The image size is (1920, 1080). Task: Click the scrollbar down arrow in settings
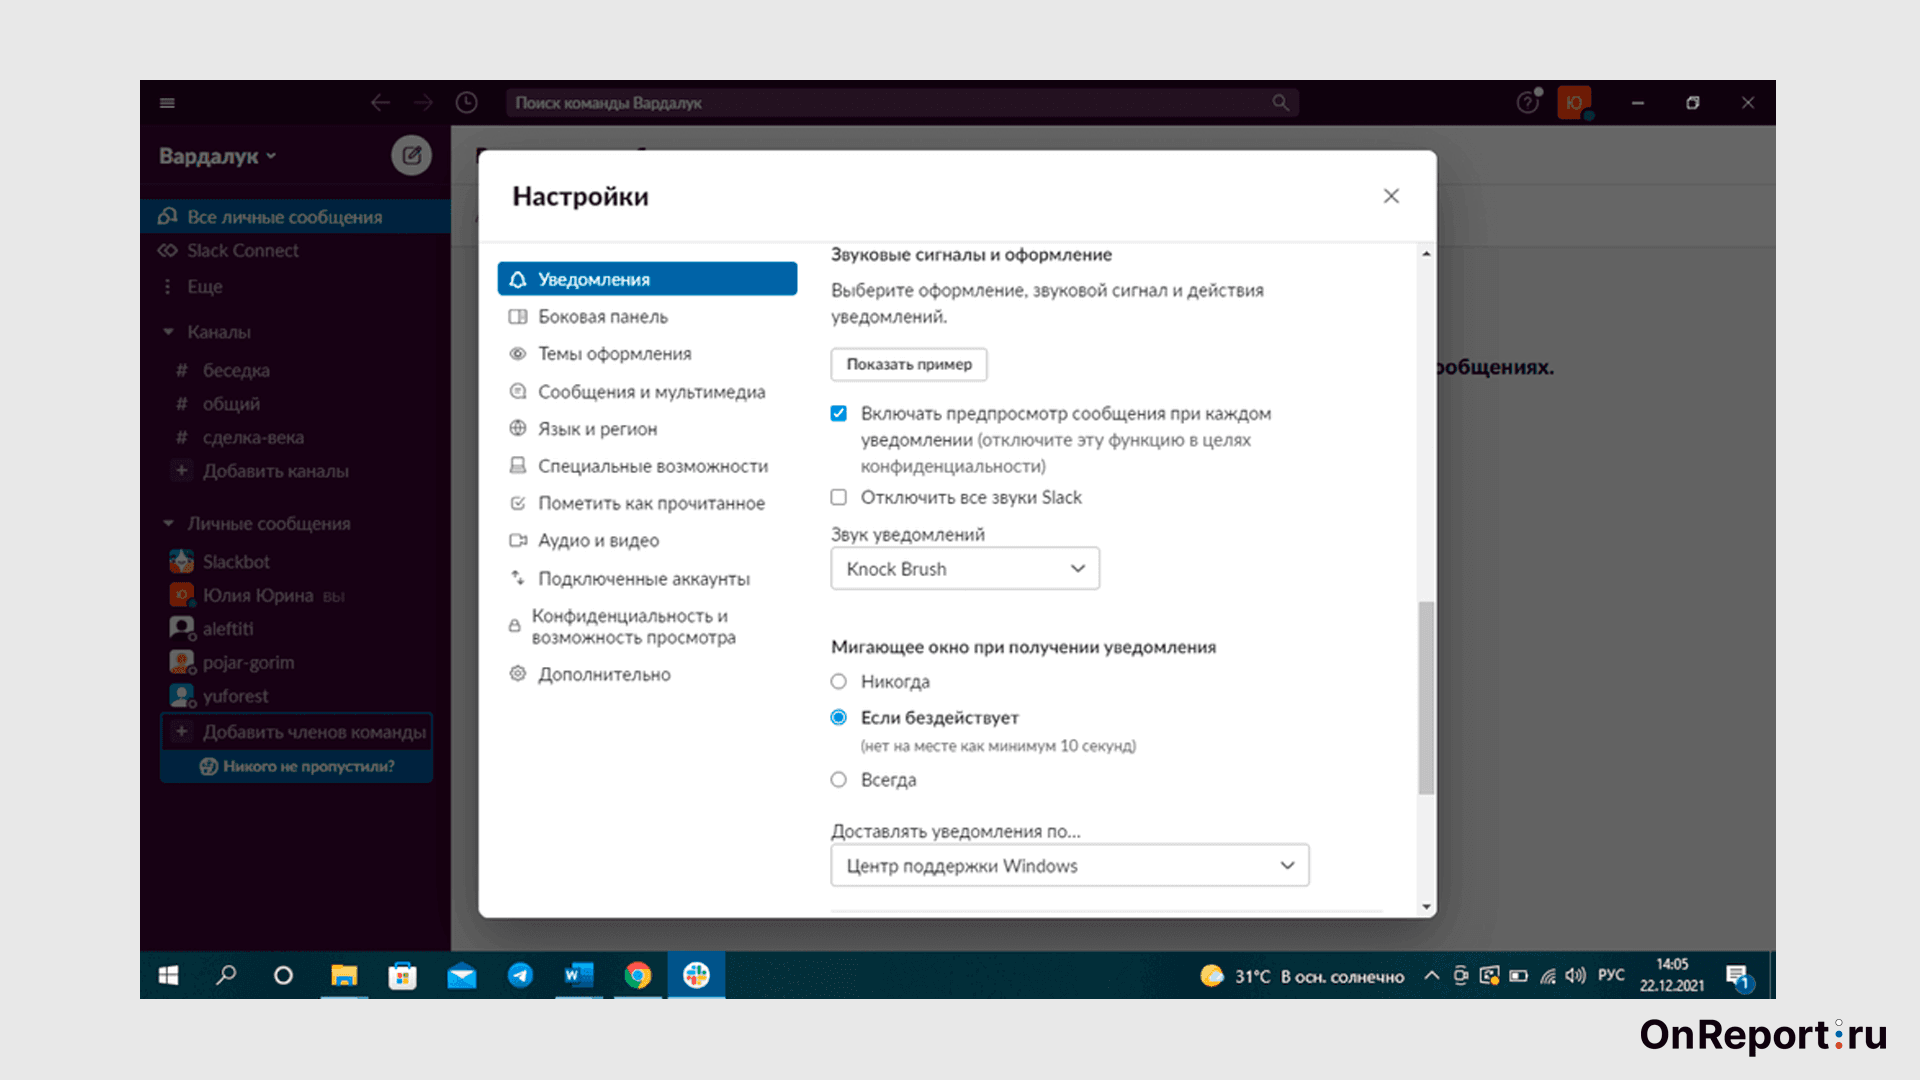[x=1426, y=907]
